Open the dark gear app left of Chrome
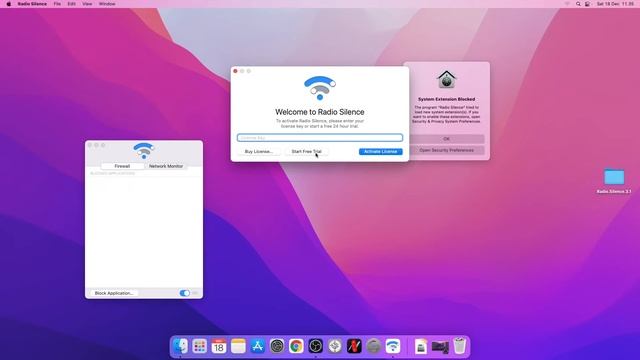 [277, 346]
